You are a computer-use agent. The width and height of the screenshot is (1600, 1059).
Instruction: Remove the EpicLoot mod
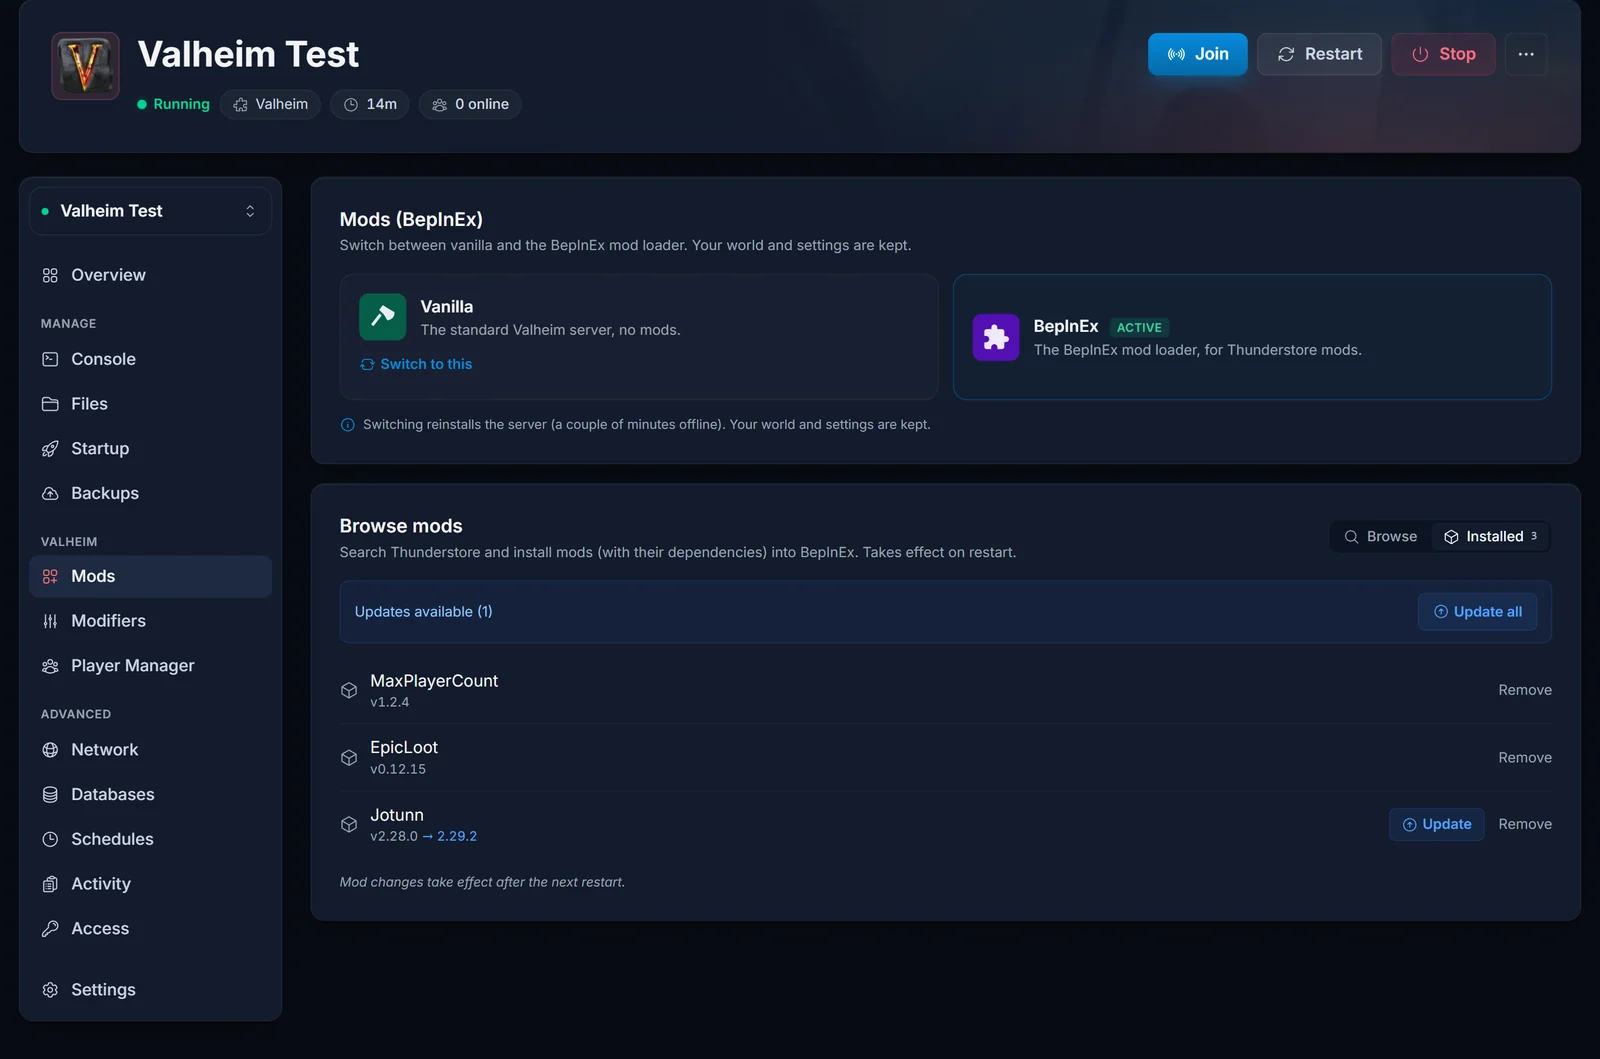1525,758
